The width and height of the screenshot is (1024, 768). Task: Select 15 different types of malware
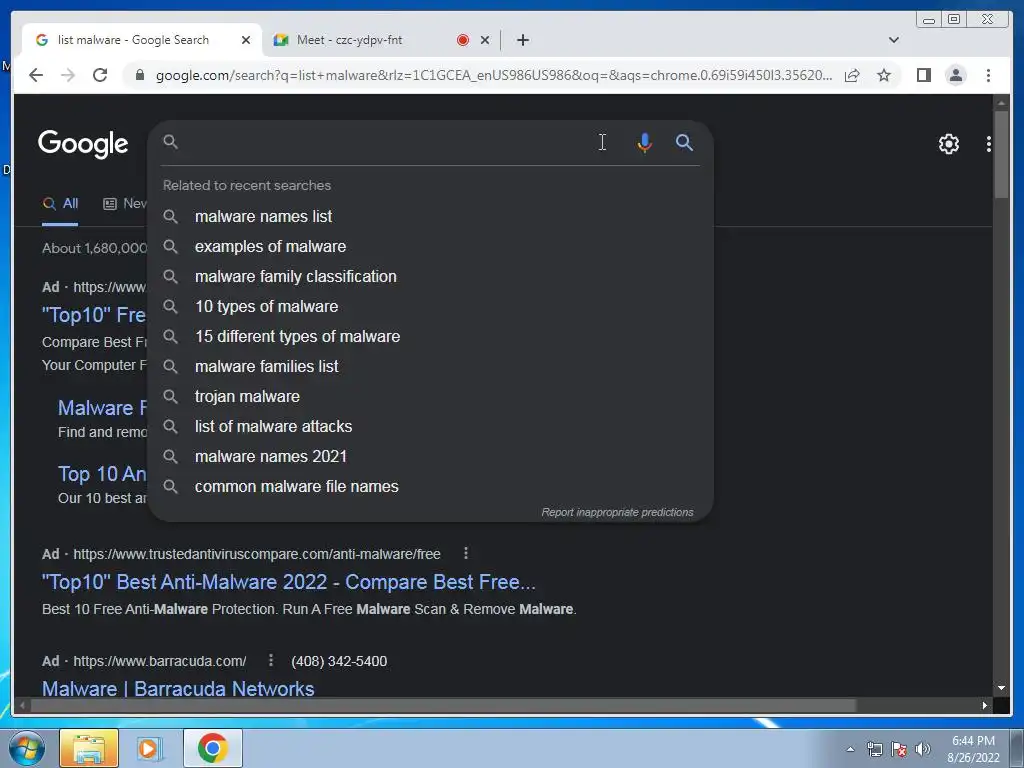click(430, 336)
